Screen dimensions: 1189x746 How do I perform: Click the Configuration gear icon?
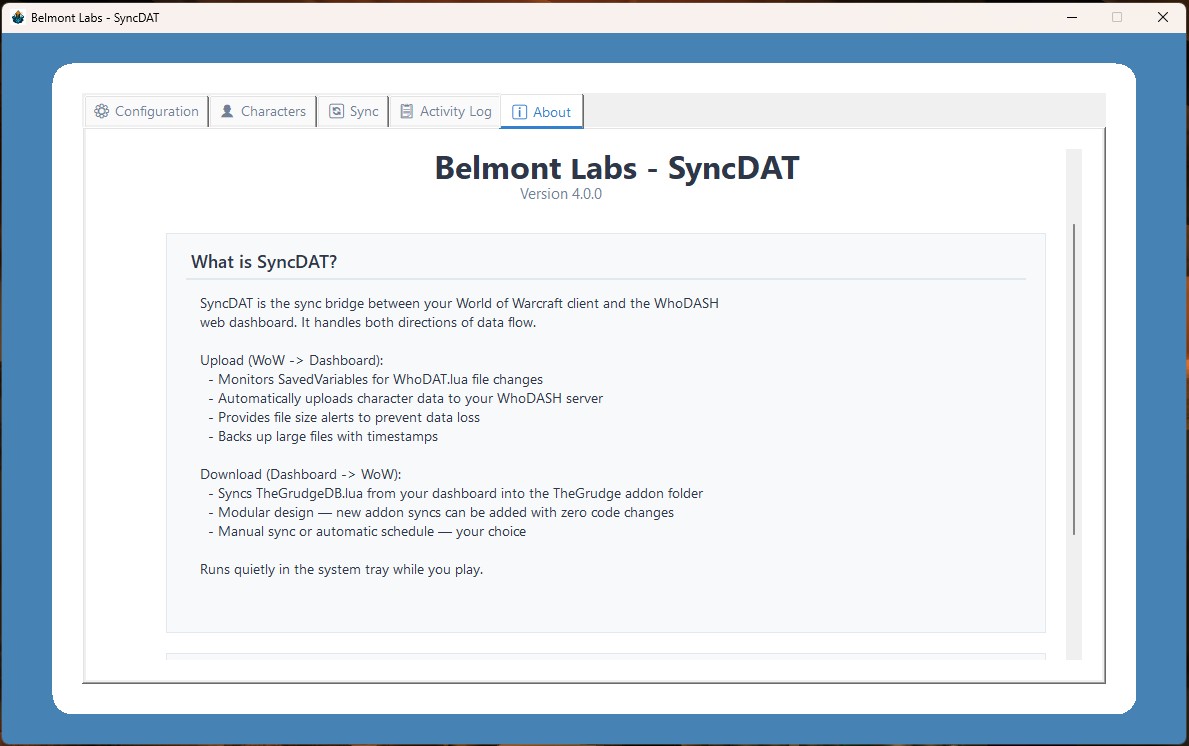pyautogui.click(x=101, y=112)
